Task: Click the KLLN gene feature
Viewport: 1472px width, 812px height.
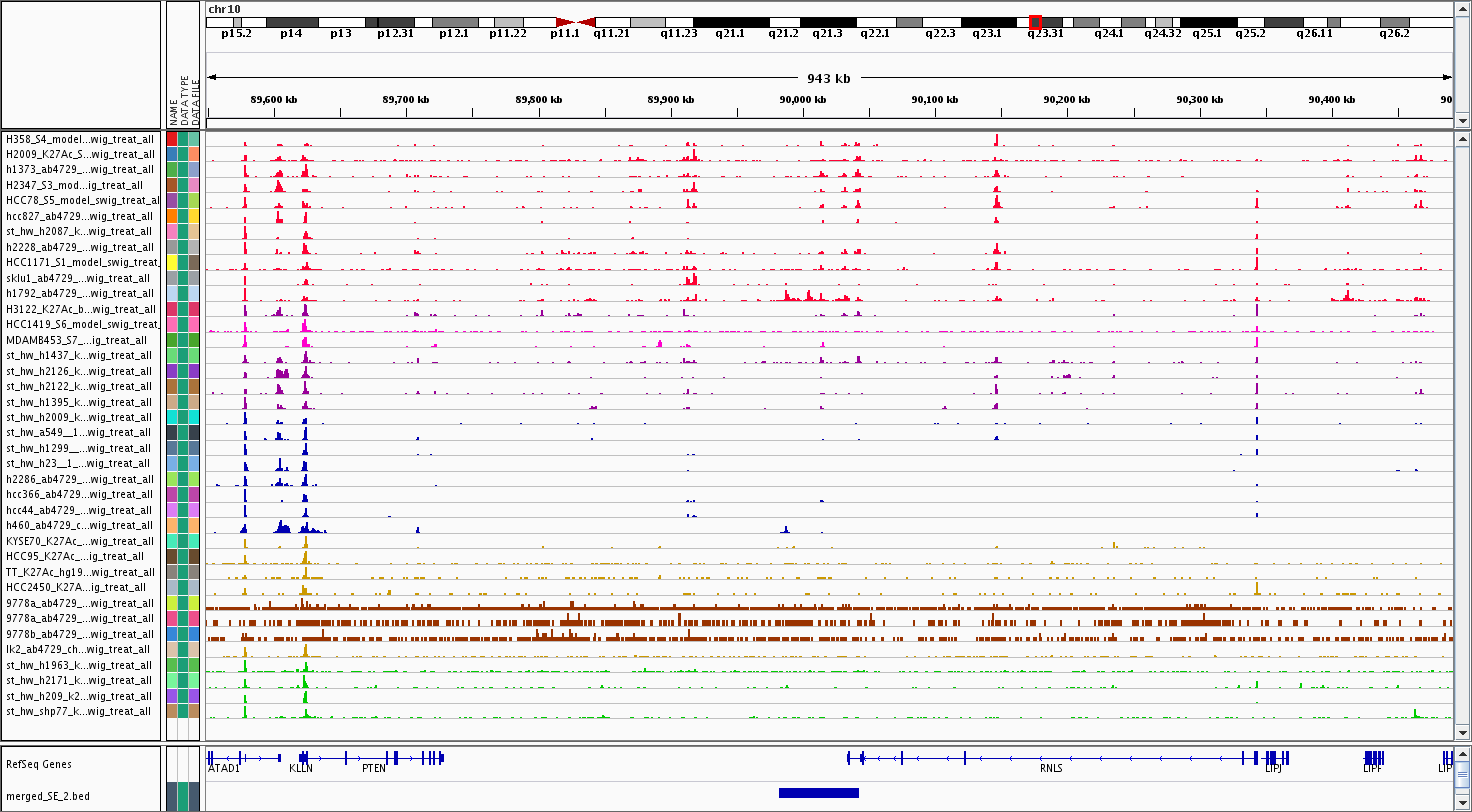Action: [x=300, y=769]
